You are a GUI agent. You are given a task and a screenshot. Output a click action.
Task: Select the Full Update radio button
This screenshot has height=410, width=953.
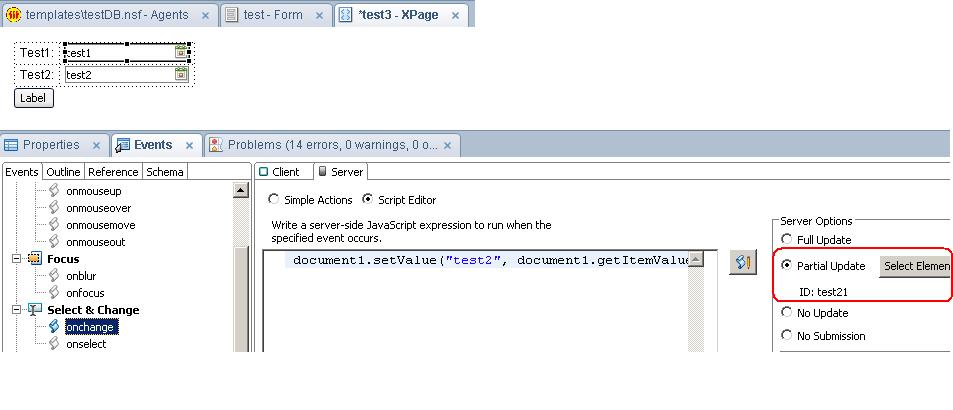(787, 240)
